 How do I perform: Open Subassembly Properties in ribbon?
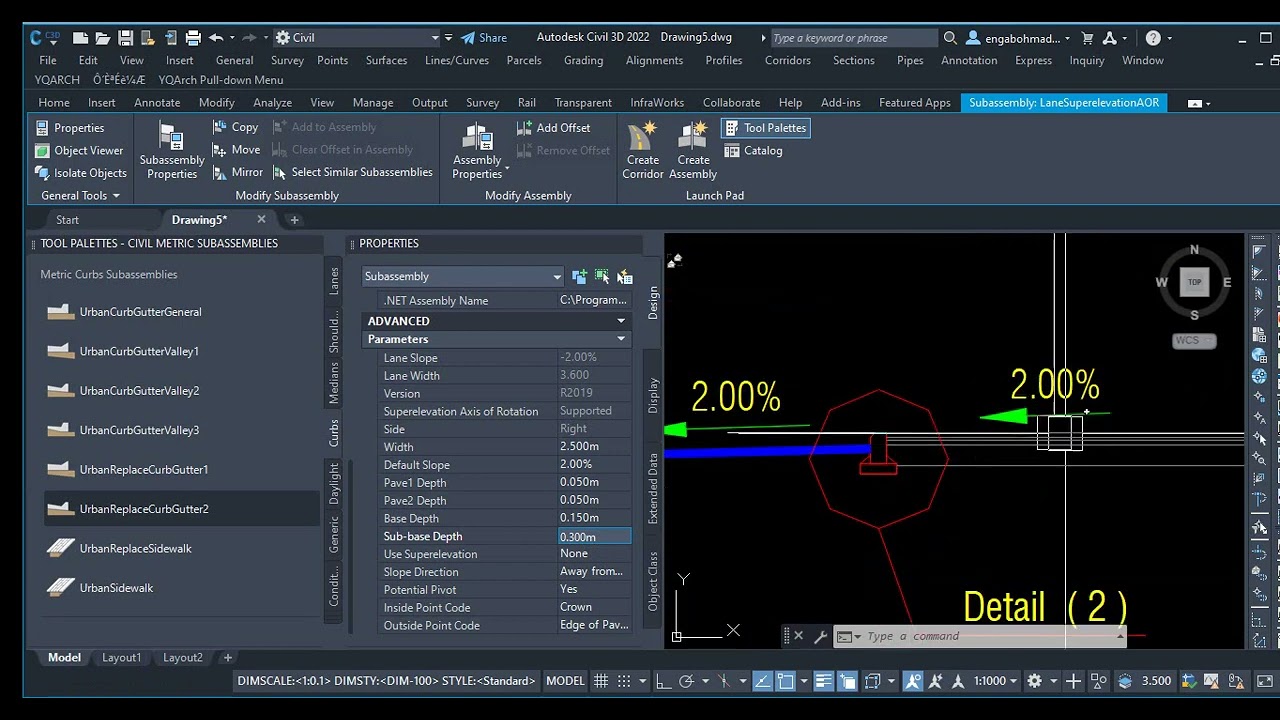point(172,151)
